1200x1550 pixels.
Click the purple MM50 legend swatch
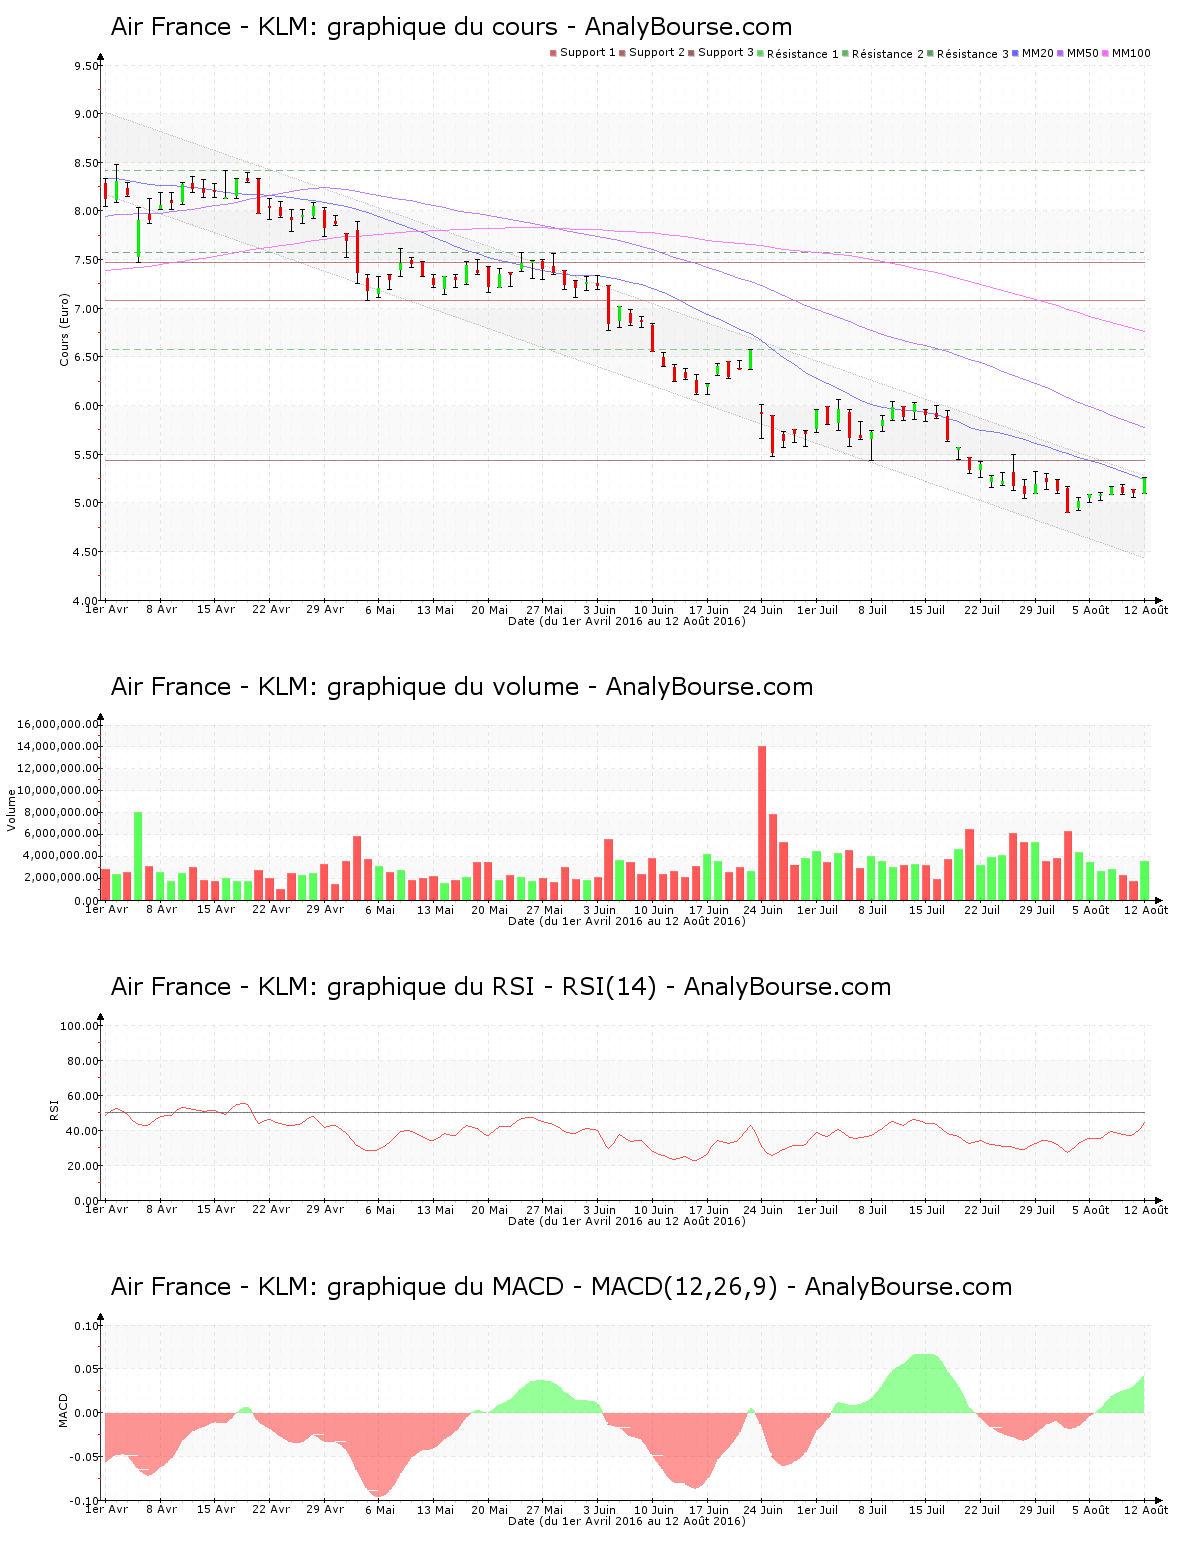(x=1061, y=53)
